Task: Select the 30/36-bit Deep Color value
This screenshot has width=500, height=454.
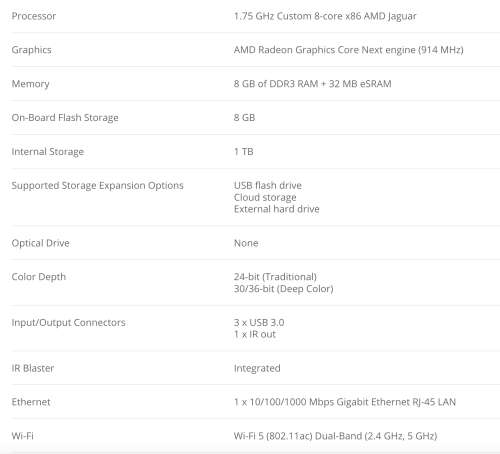Action: click(x=284, y=289)
